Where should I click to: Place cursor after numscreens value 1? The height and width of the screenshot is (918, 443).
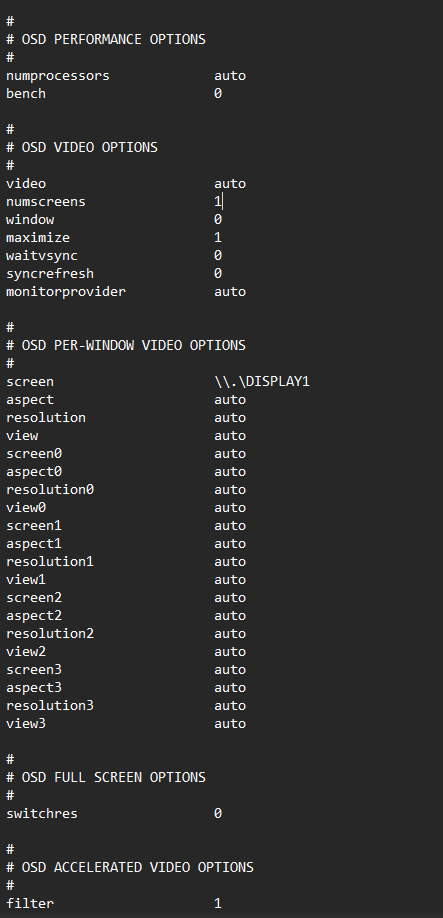(221, 201)
